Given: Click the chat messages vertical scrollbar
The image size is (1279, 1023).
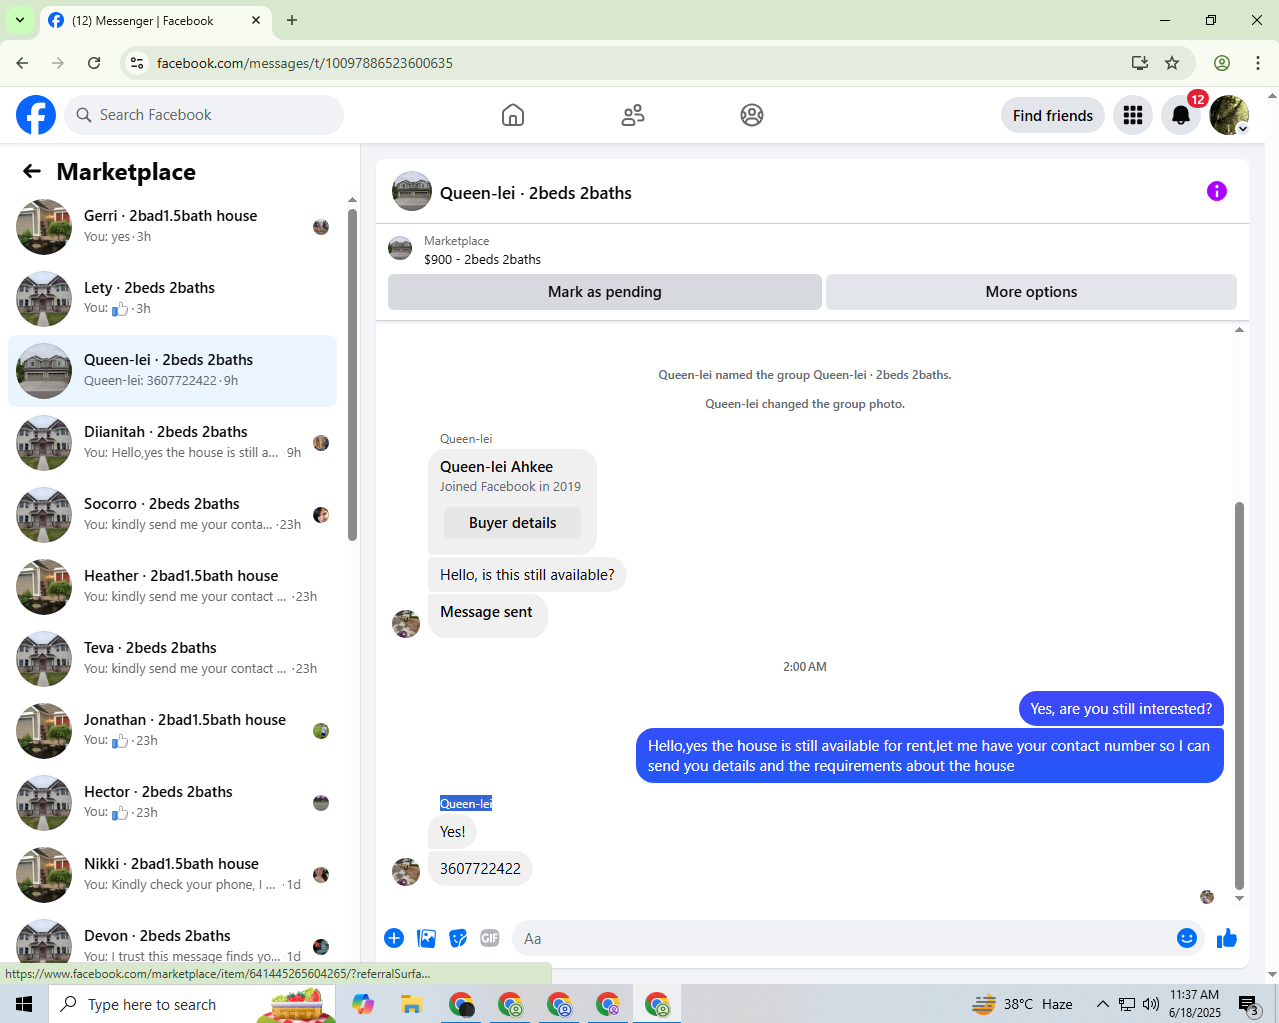Looking at the screenshot, I should (x=1239, y=695).
